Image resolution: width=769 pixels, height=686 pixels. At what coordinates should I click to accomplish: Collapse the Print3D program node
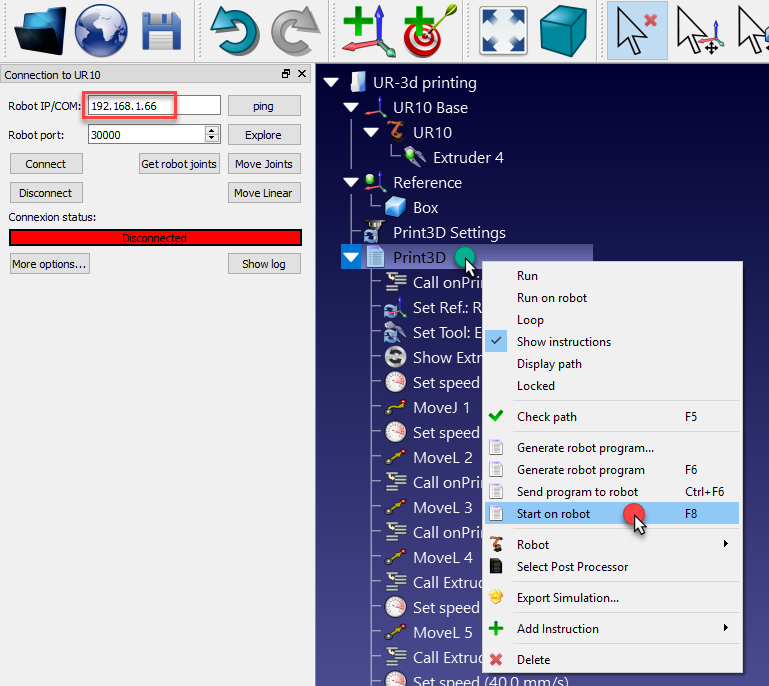[351, 258]
